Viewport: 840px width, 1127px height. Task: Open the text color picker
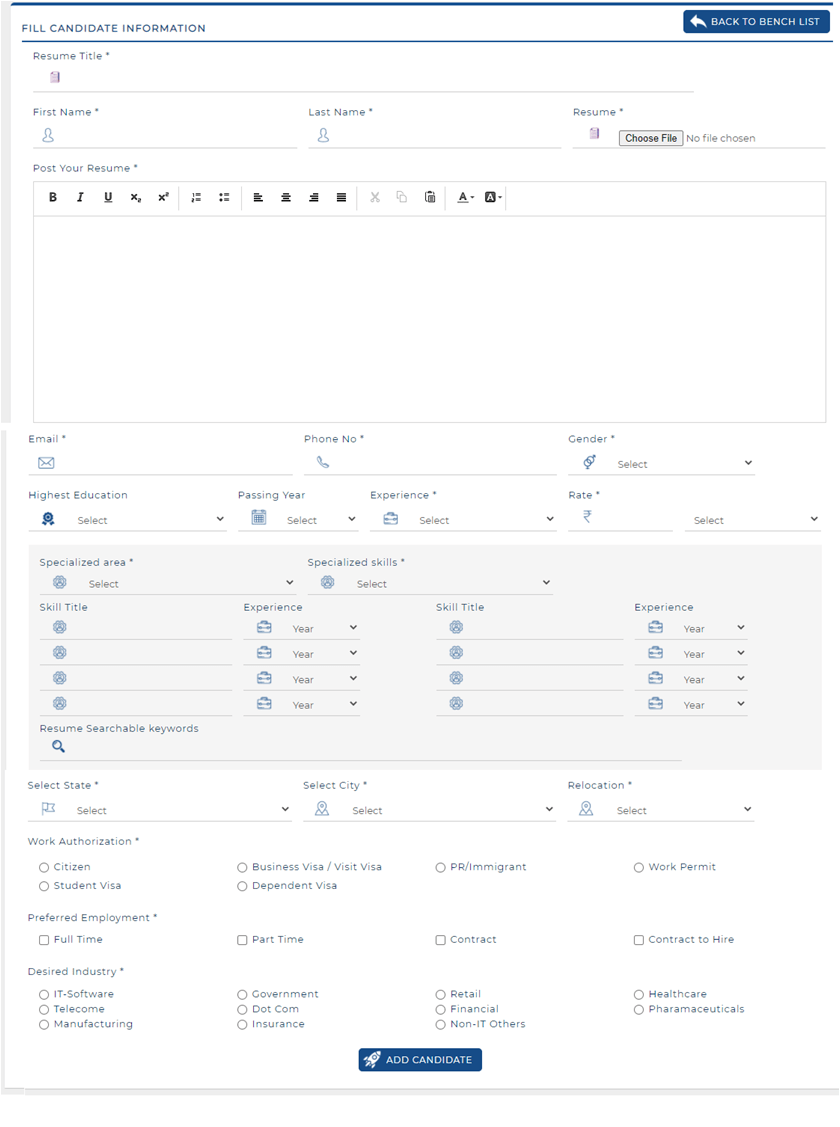462,197
